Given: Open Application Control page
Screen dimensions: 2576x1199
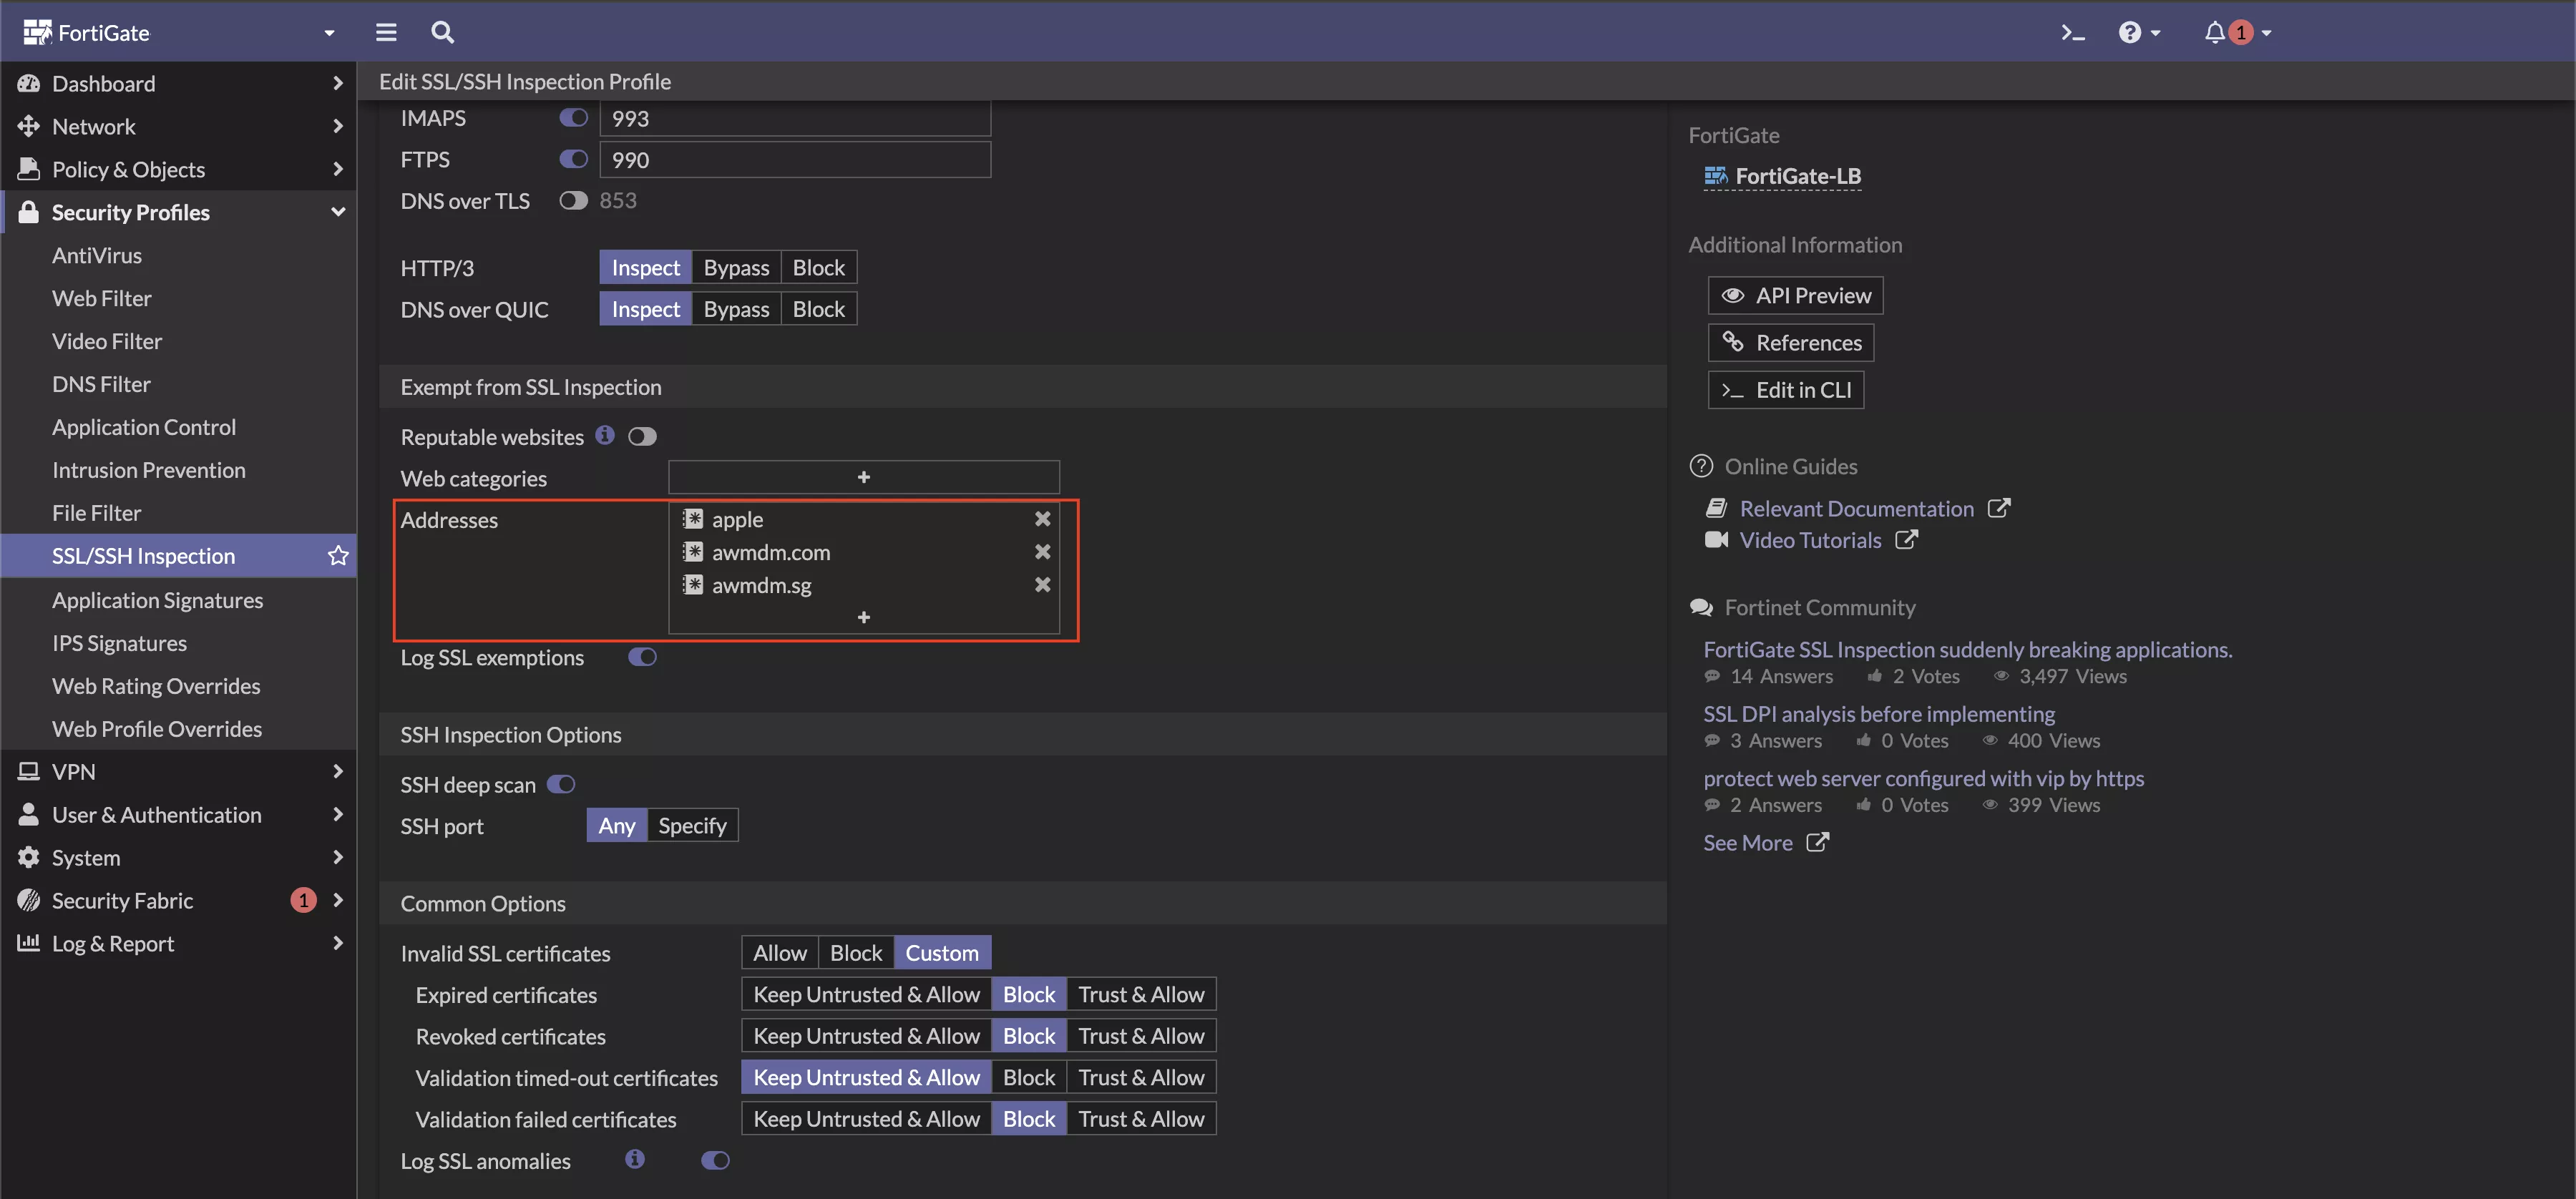Looking at the screenshot, I should point(144,427).
